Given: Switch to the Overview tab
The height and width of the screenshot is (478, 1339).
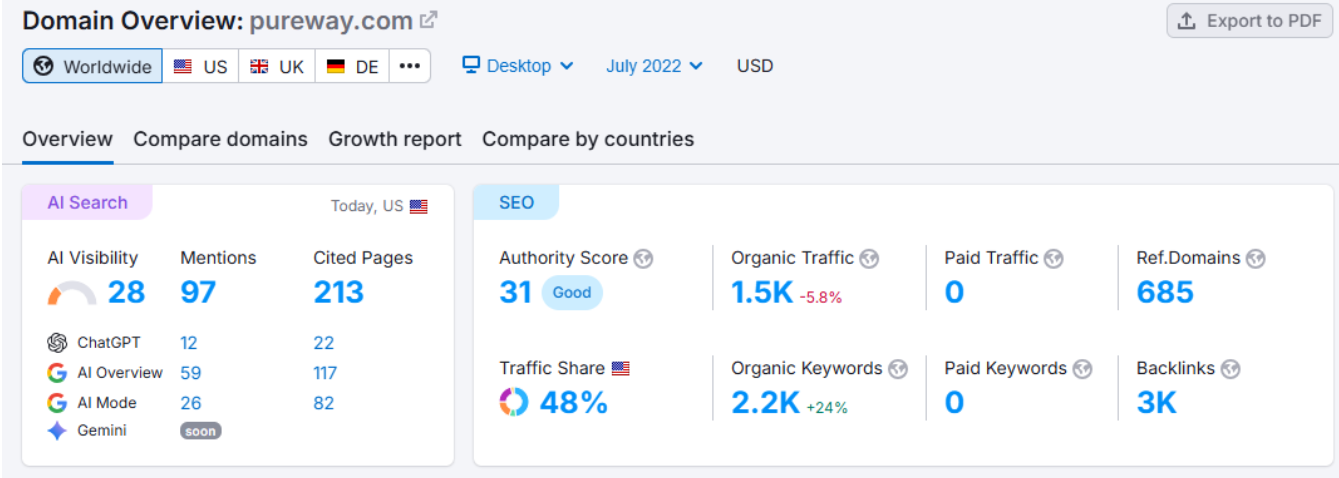Looking at the screenshot, I should 68,139.
